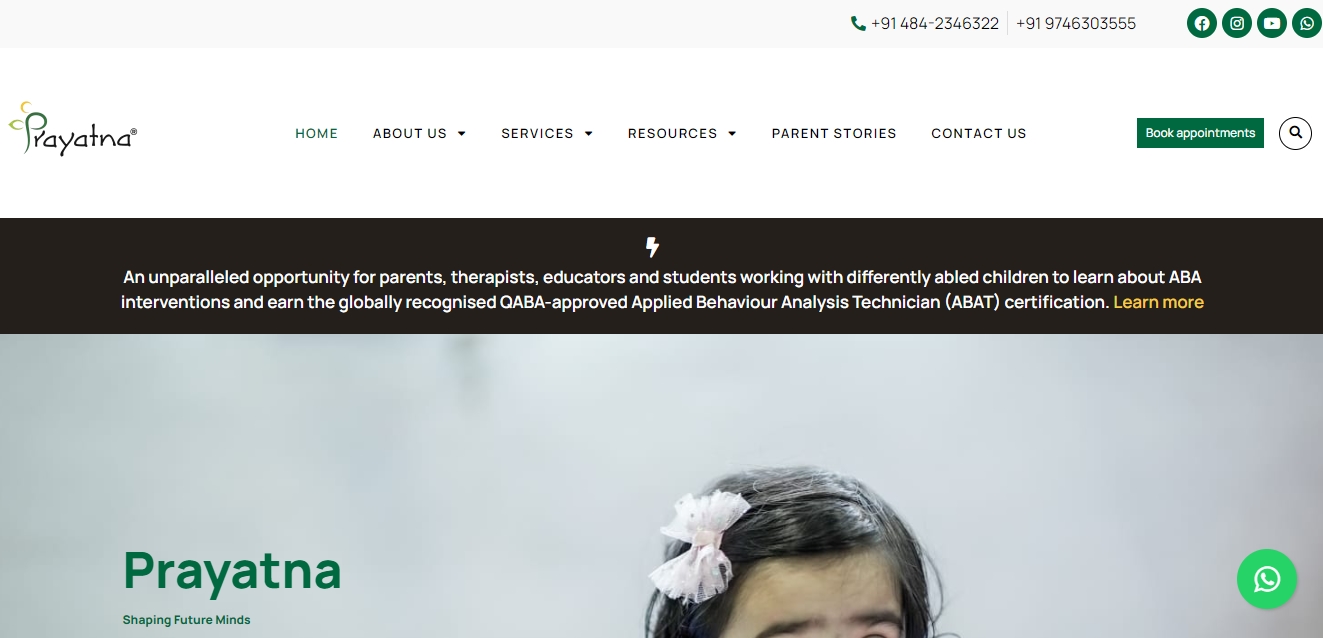Click the Prayatna logo
This screenshot has width=1323, height=638.
(73, 129)
